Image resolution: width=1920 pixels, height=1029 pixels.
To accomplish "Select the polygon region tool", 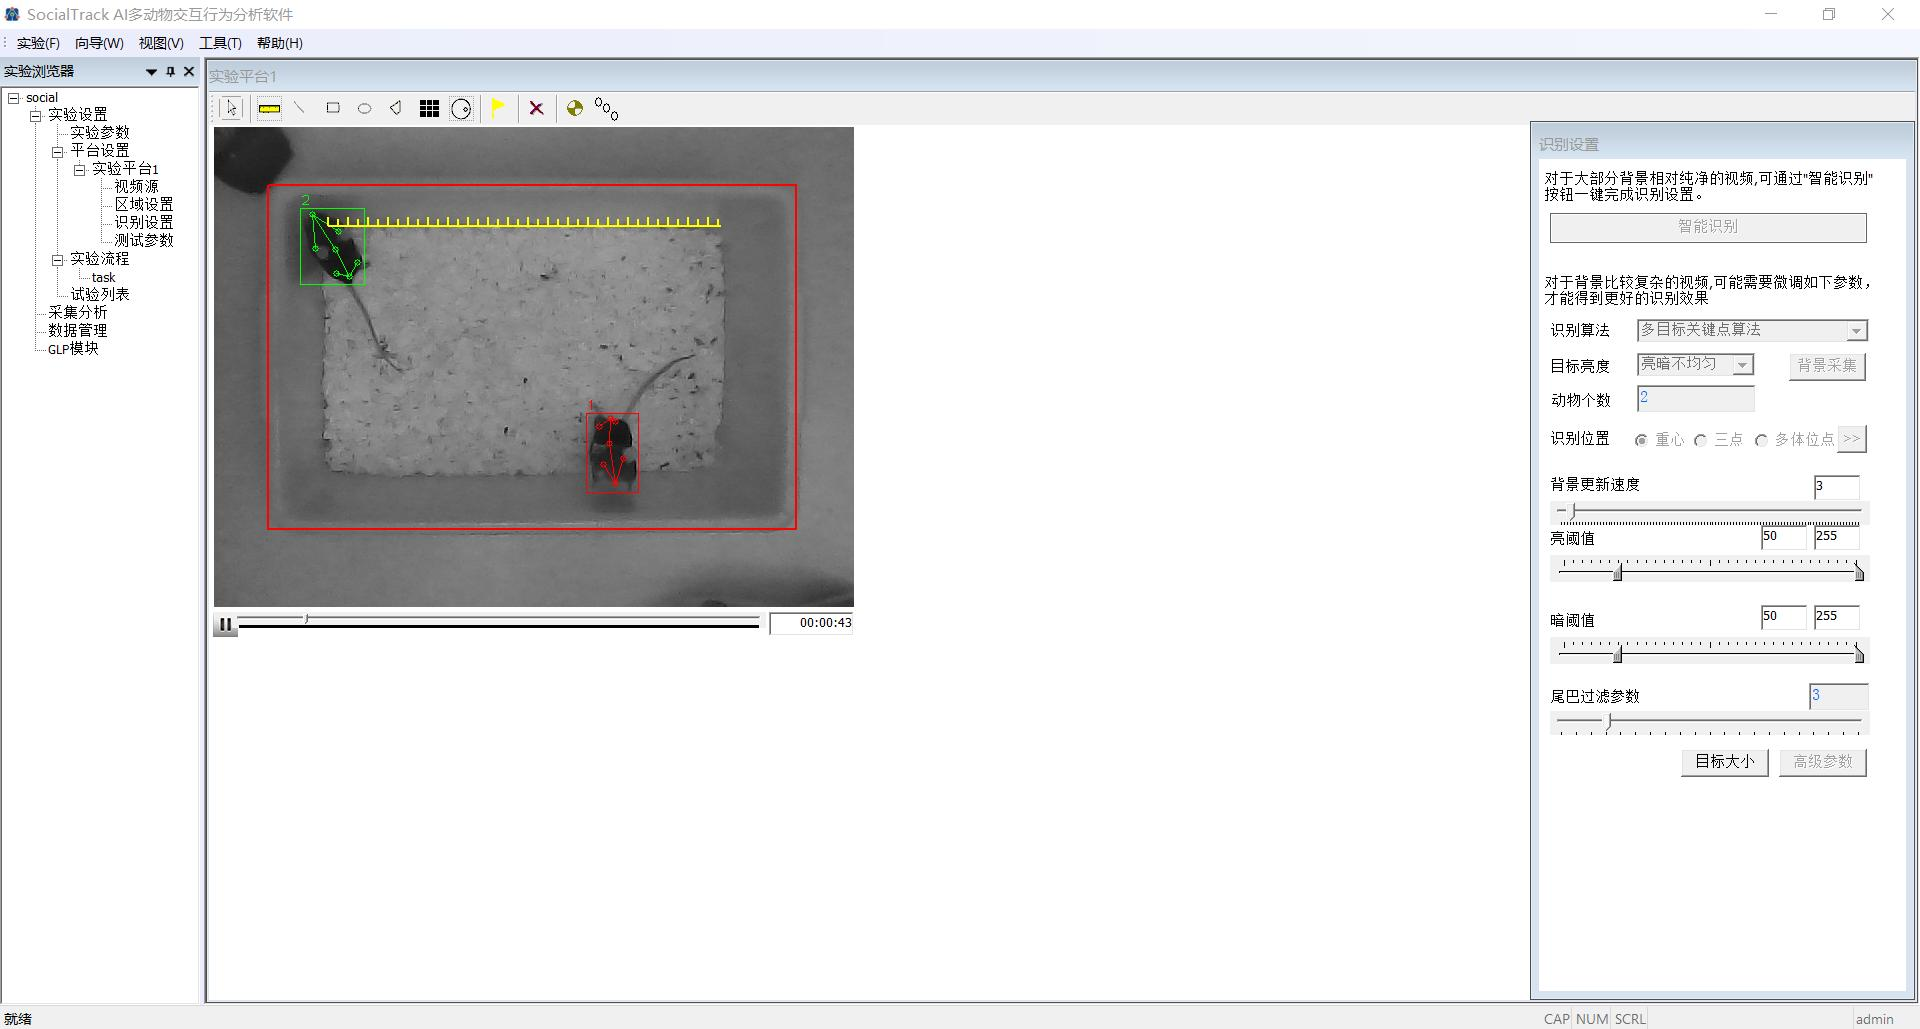I will pyautogui.click(x=396, y=108).
